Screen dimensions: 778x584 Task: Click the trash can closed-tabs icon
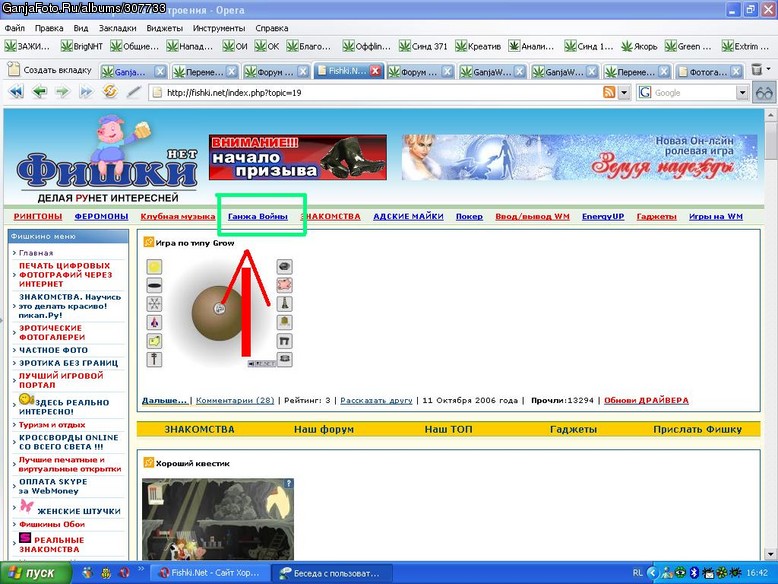click(x=756, y=70)
